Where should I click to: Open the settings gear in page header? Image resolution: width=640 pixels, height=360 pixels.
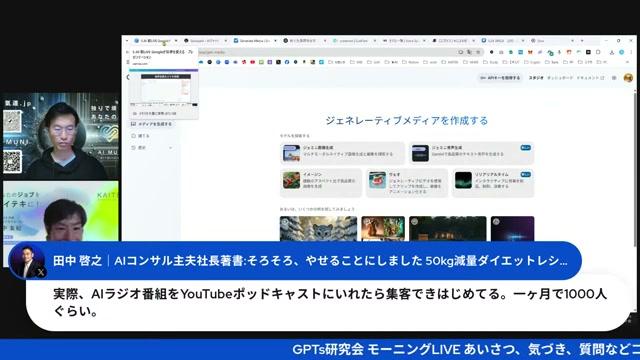click(x=614, y=78)
